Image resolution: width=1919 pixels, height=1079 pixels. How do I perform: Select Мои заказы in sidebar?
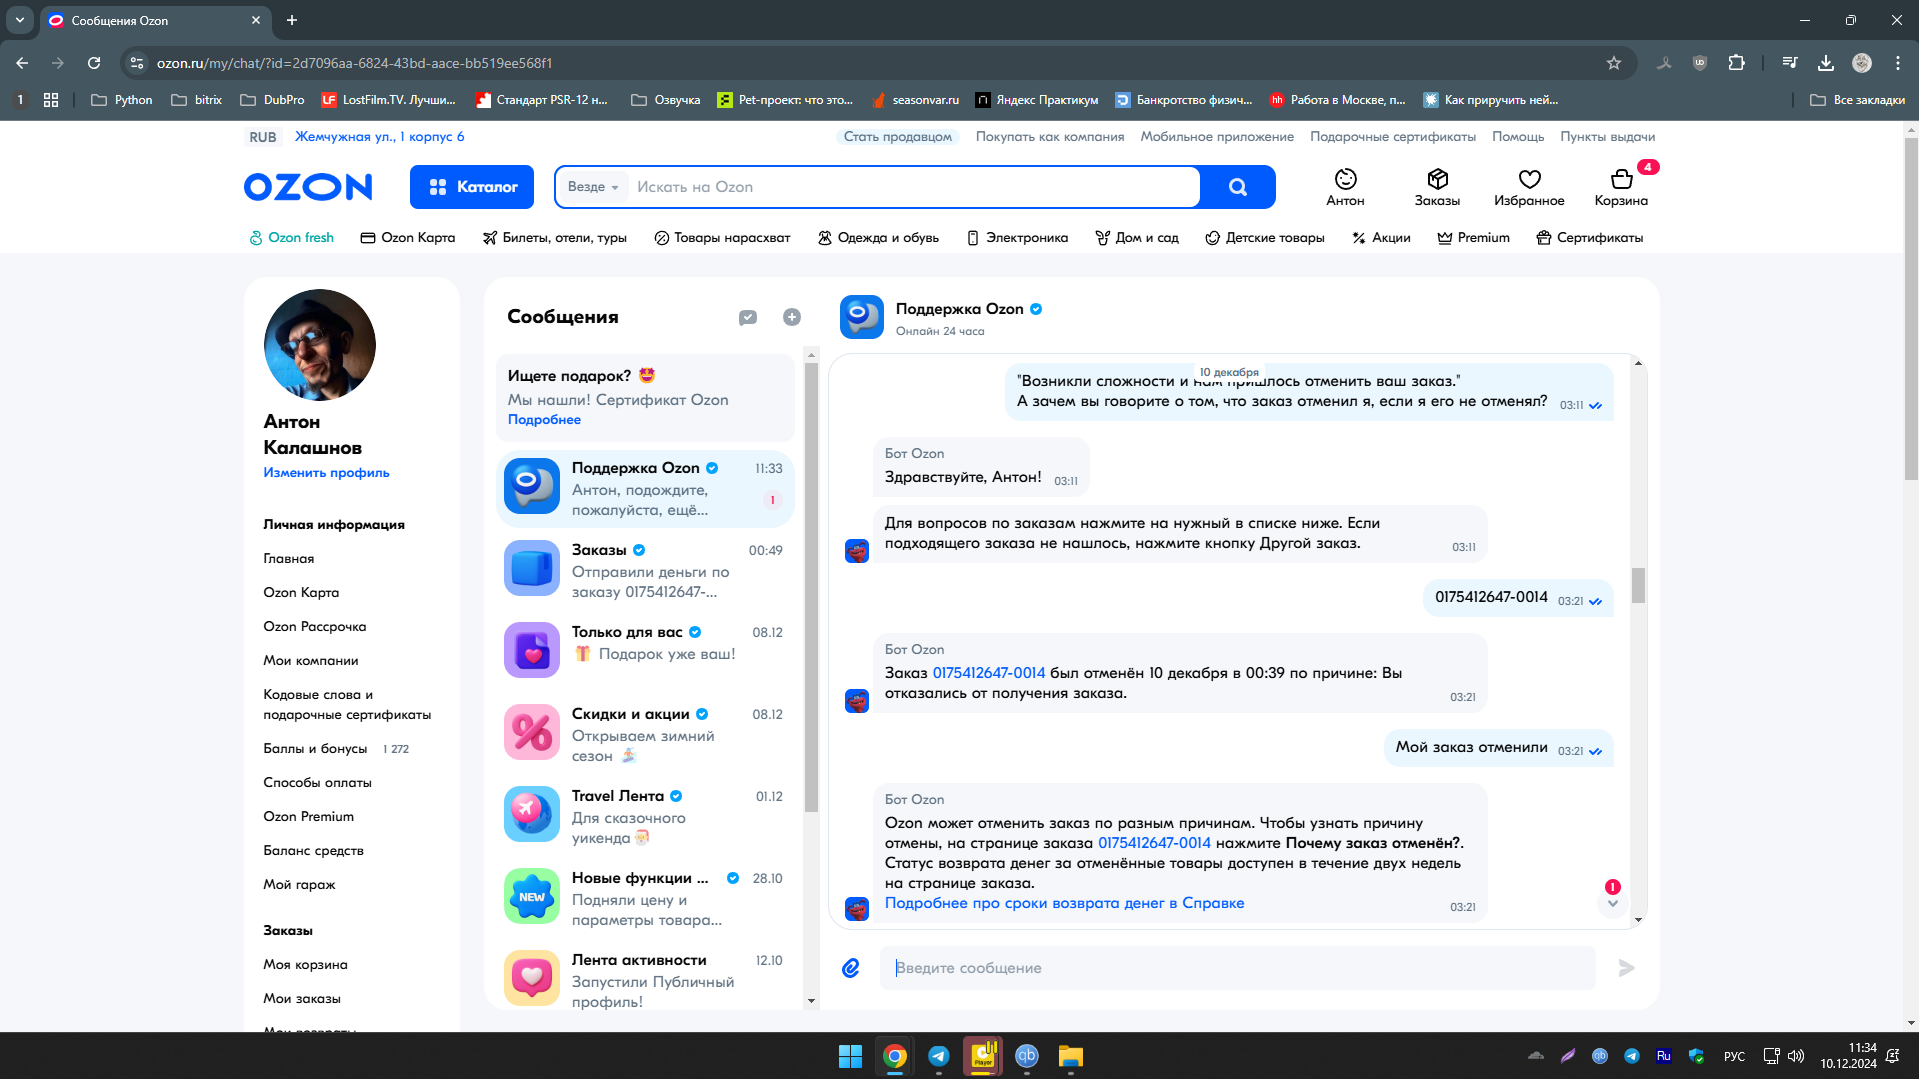(302, 999)
